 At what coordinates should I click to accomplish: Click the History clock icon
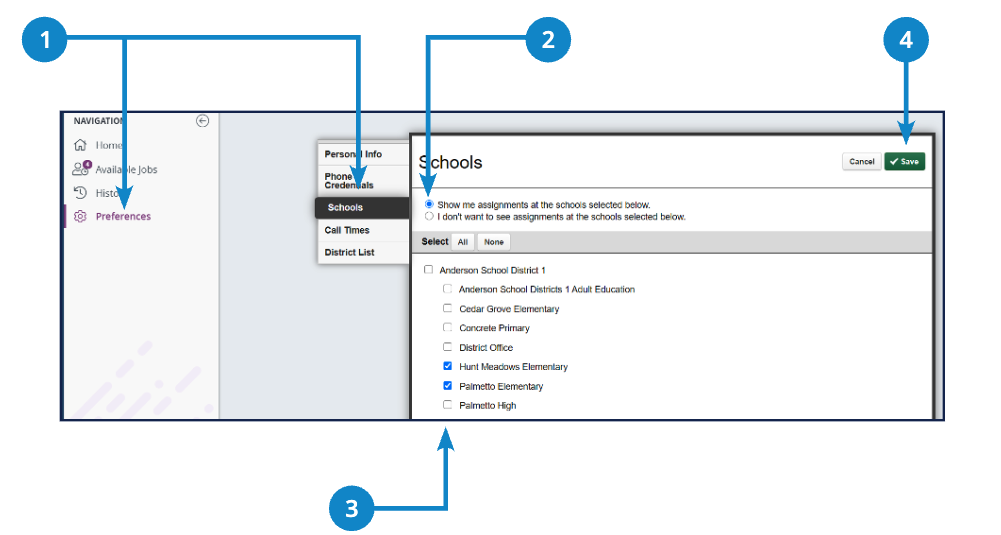80,192
